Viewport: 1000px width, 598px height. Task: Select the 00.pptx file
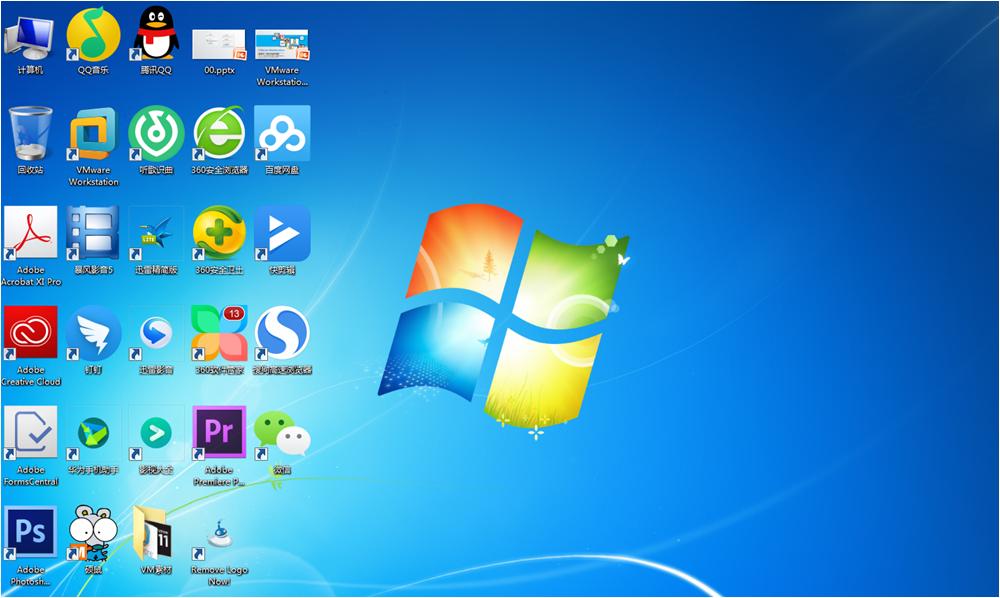pos(219,45)
